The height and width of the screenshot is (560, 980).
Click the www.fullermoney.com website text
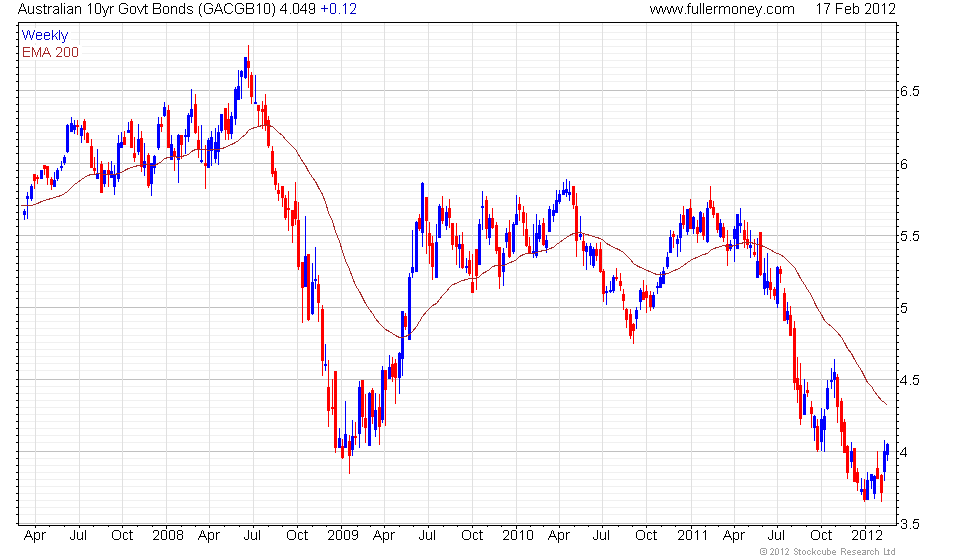coord(722,9)
